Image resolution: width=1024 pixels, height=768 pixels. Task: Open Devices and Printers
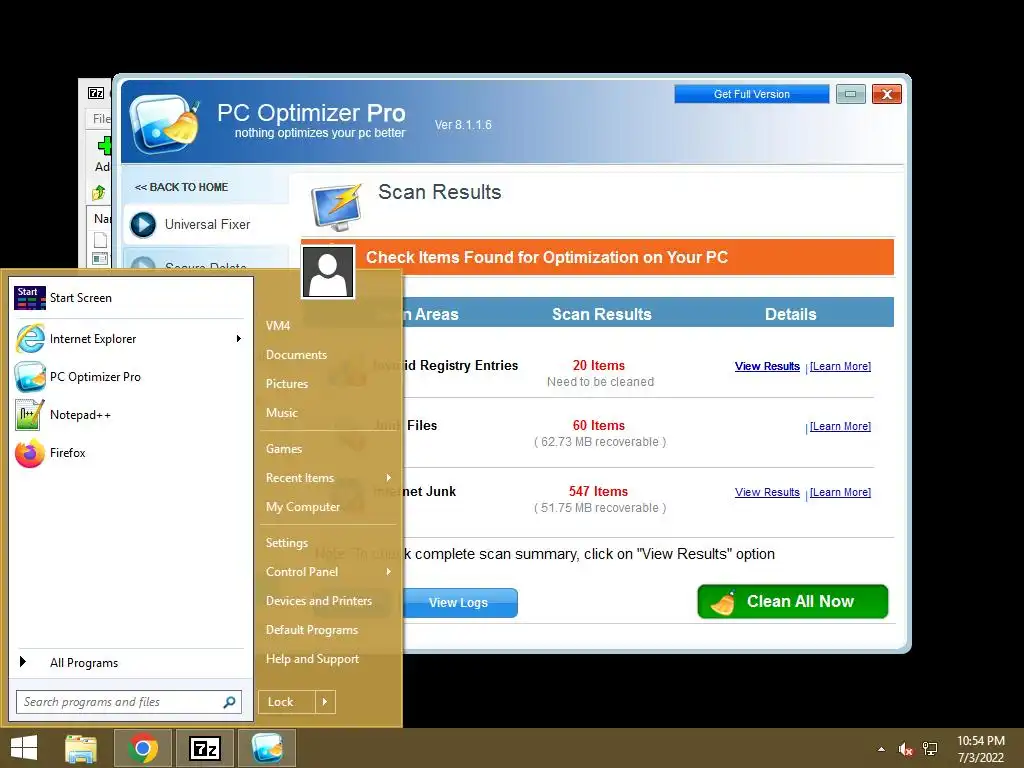(319, 601)
